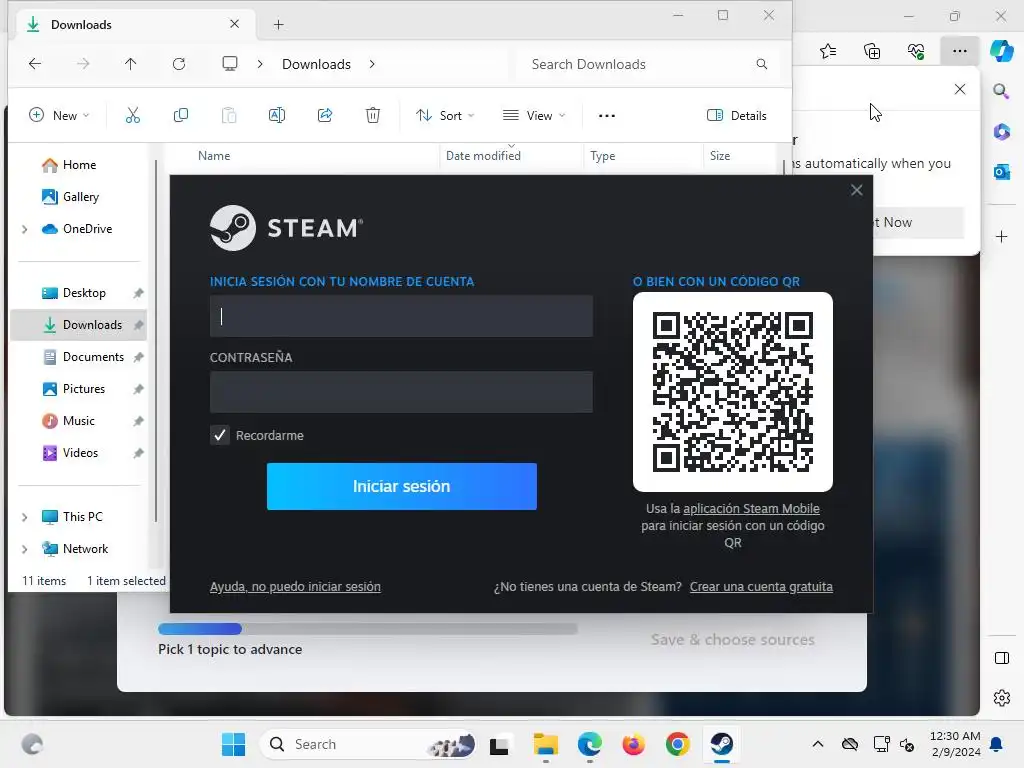Open Google Chrome from the taskbar
The image size is (1024, 768).
click(x=678, y=744)
